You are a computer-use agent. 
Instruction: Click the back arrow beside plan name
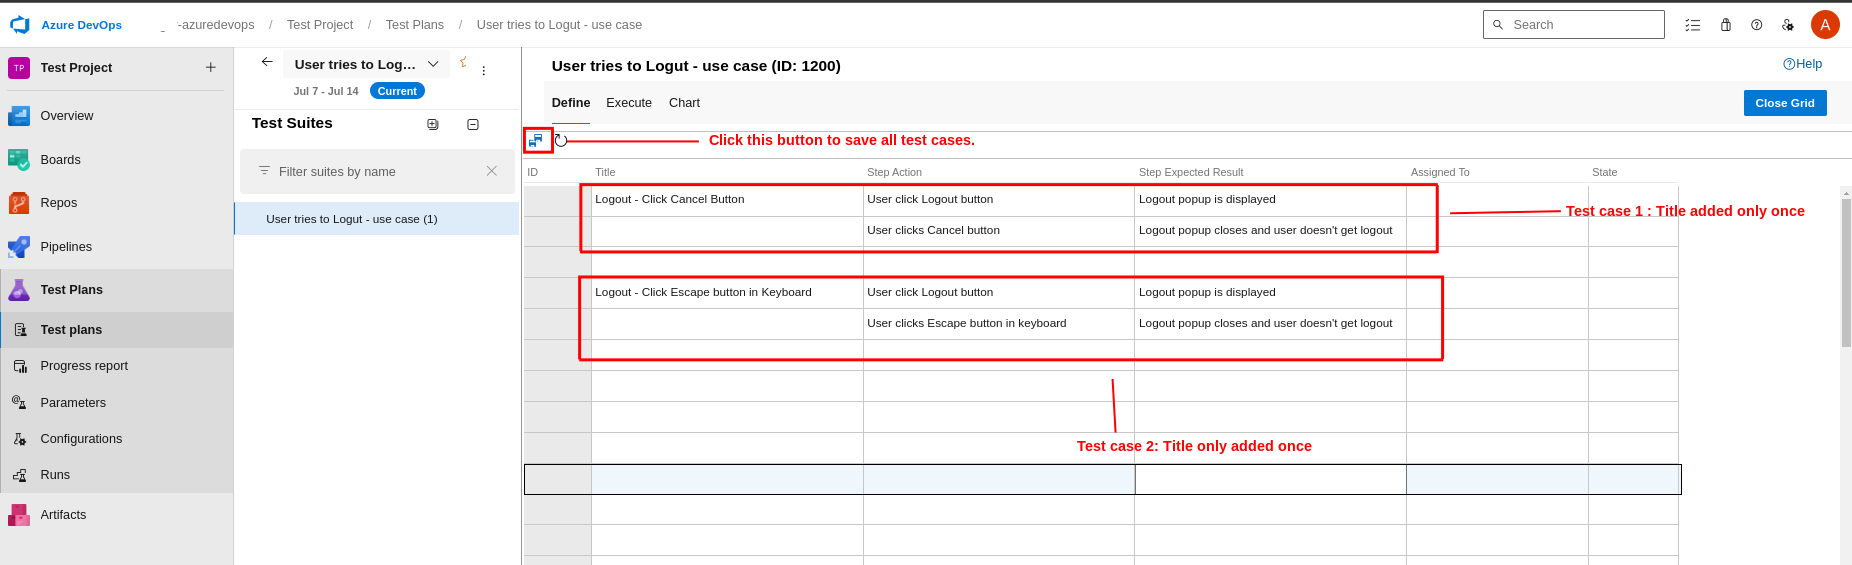pos(267,62)
